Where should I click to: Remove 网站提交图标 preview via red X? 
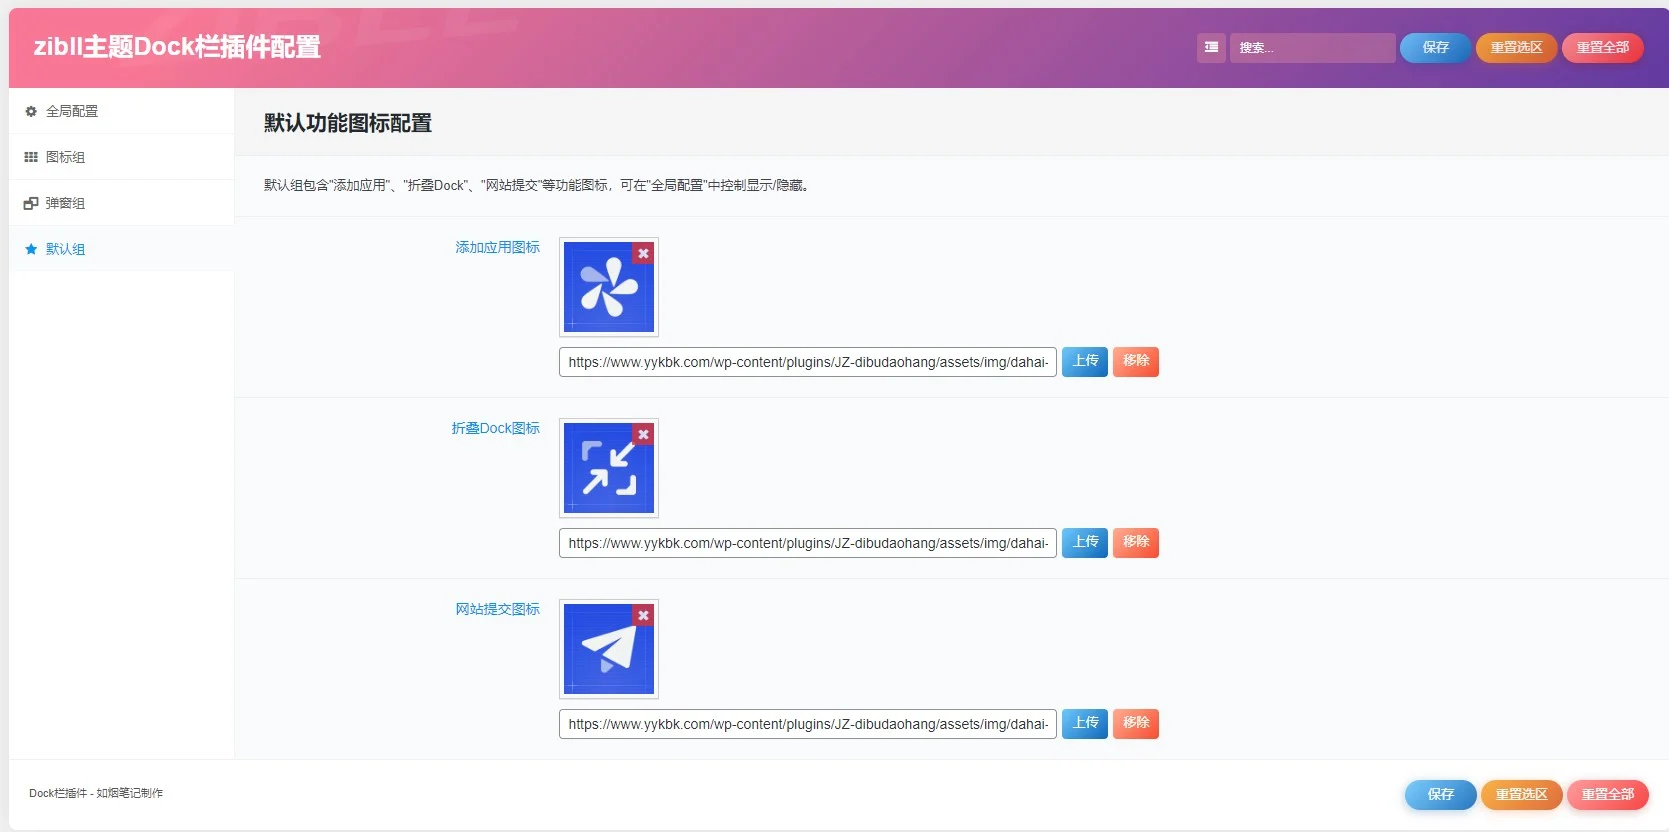click(x=644, y=616)
